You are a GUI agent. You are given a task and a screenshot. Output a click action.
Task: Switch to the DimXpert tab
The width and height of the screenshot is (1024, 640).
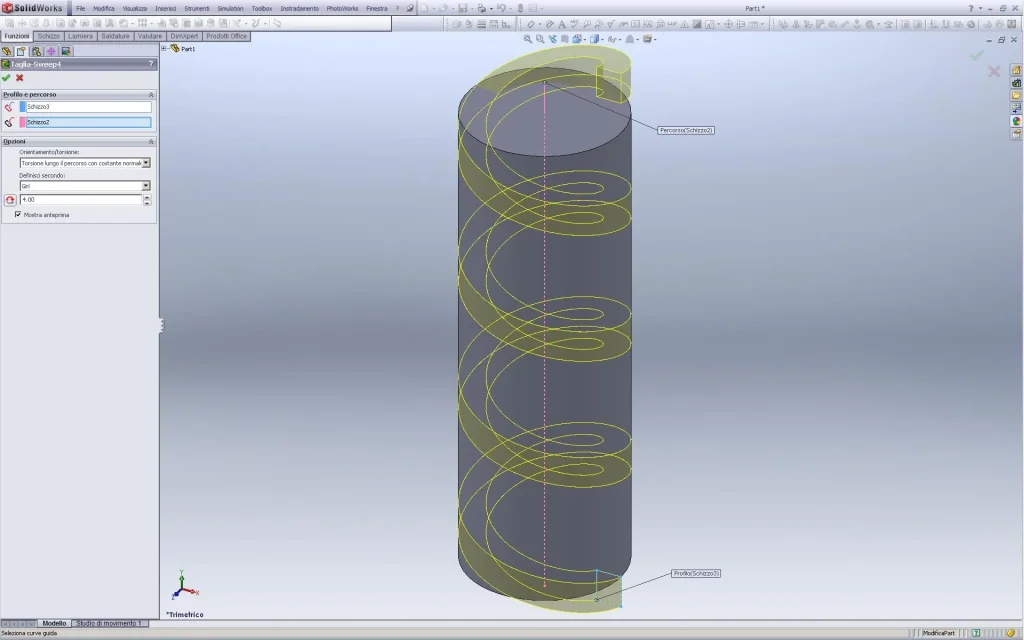point(184,37)
